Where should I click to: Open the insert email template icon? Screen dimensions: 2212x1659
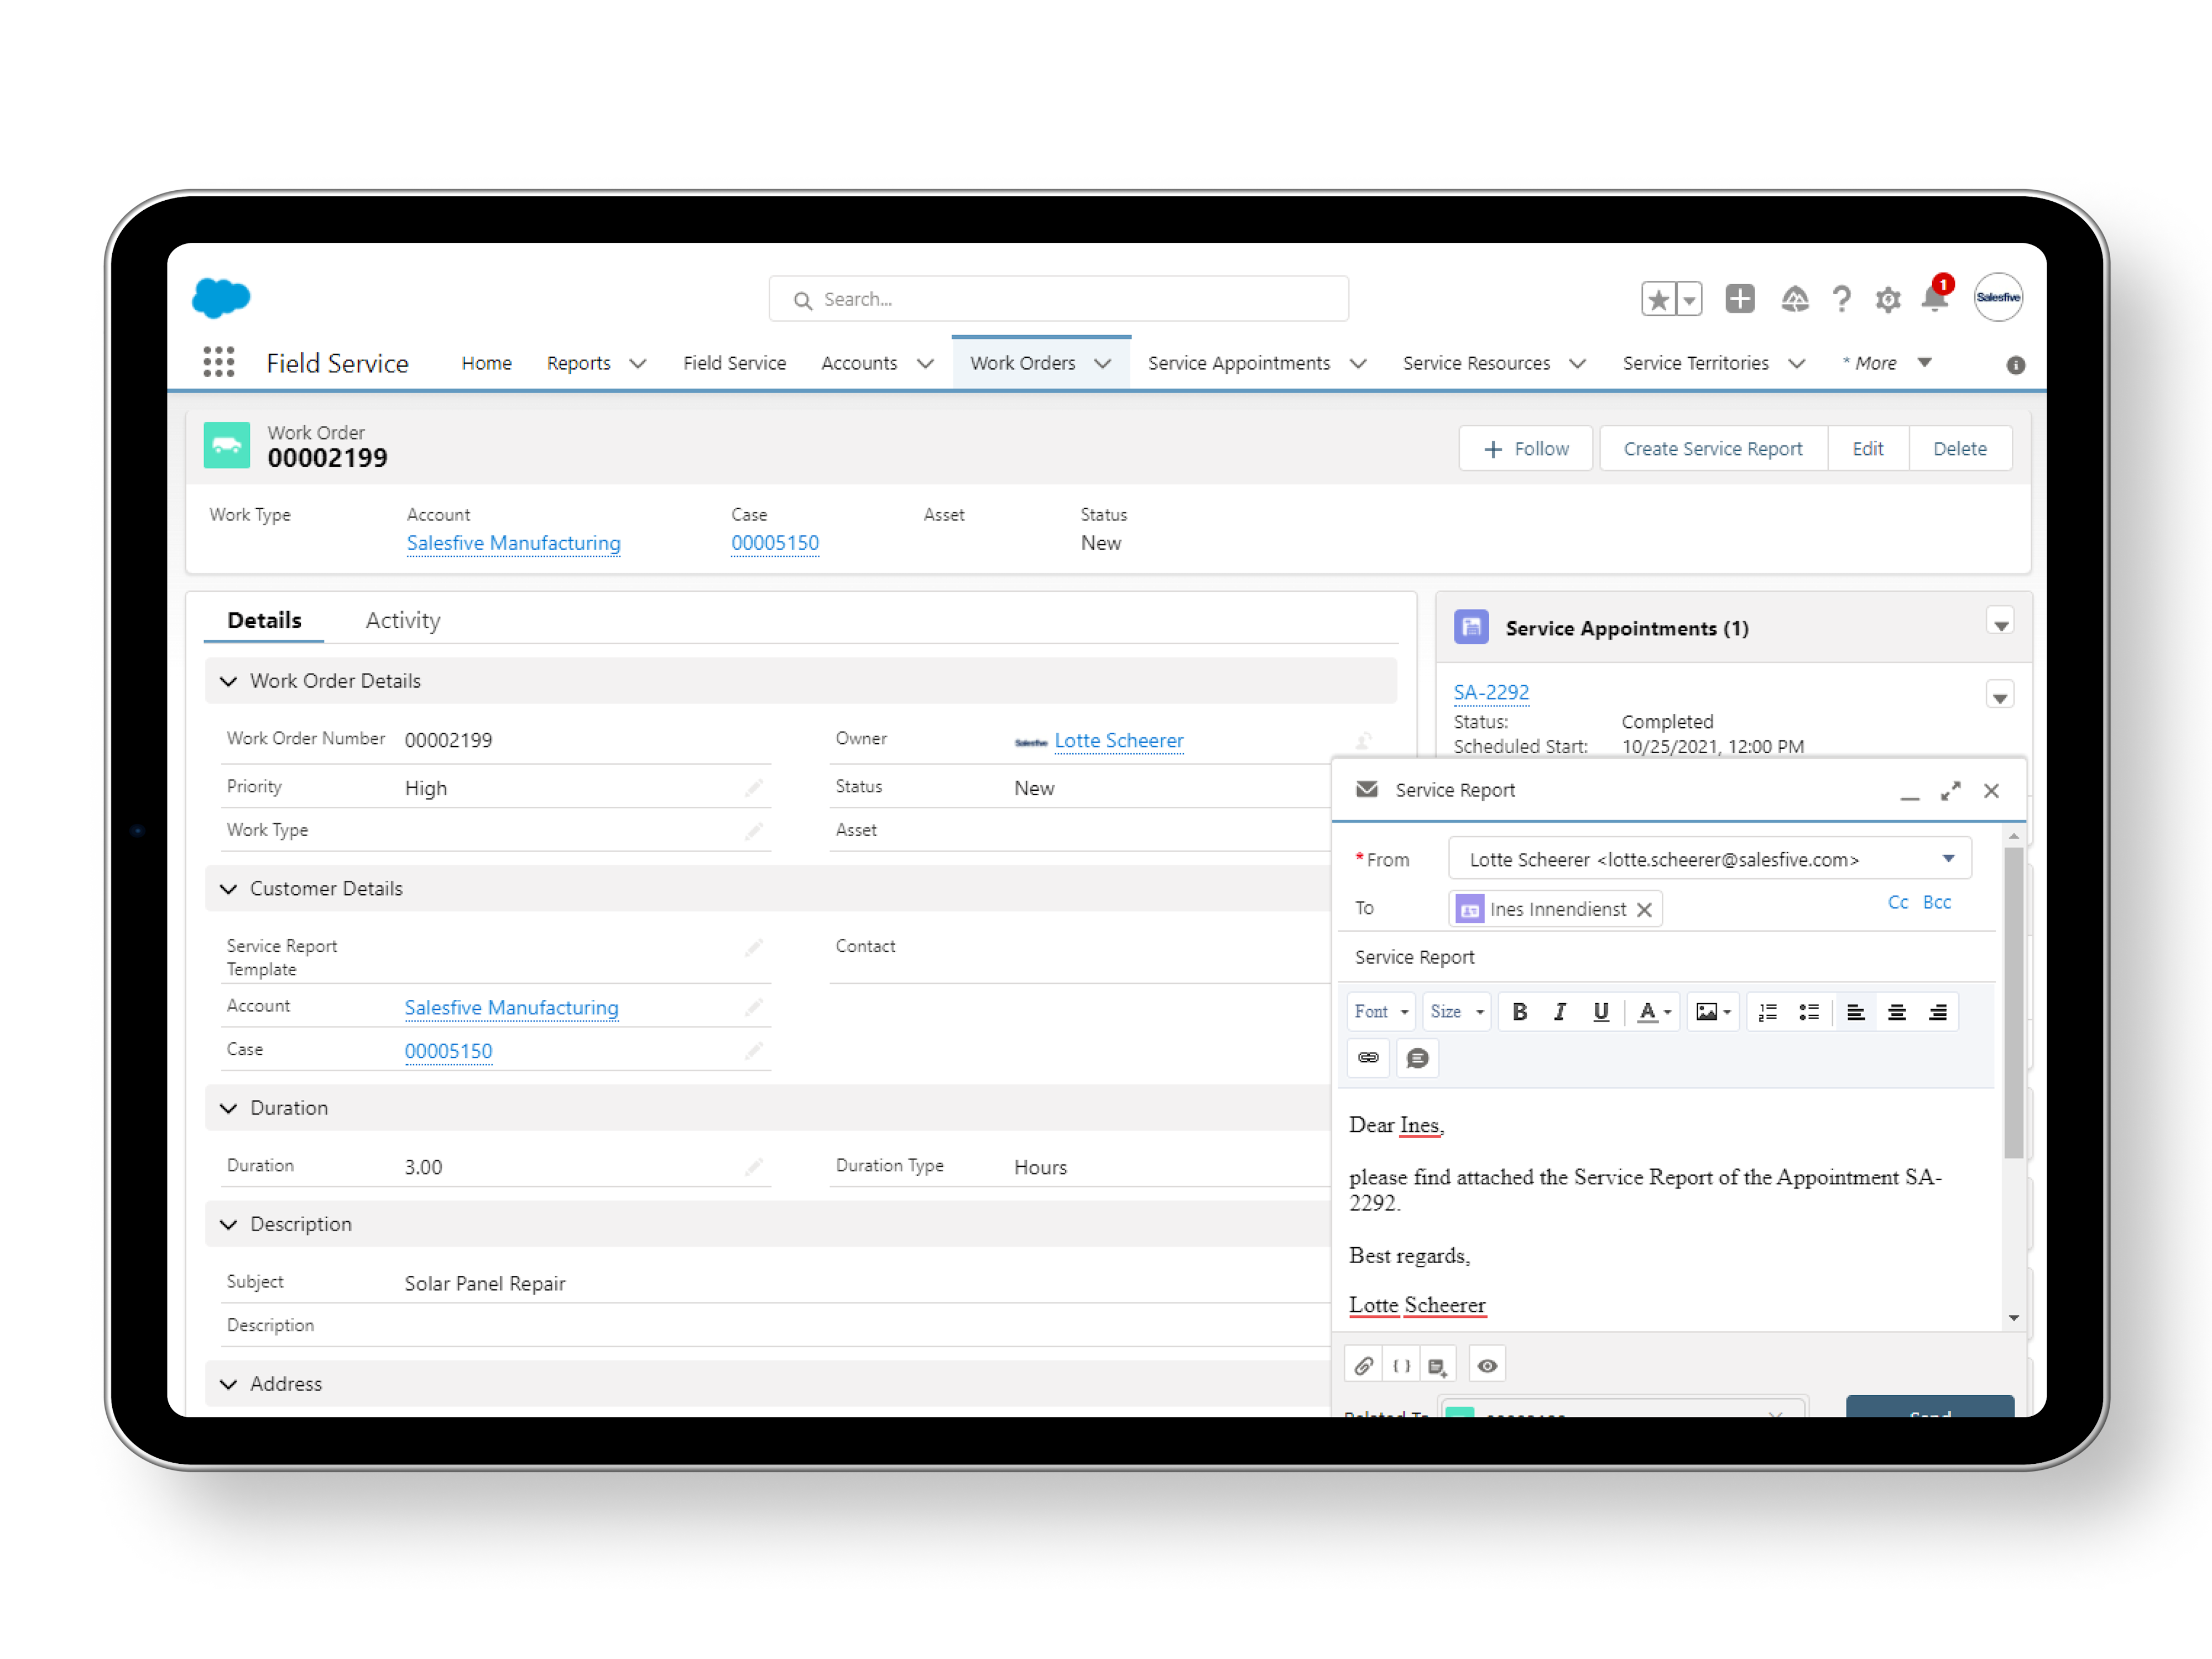1437,1366
